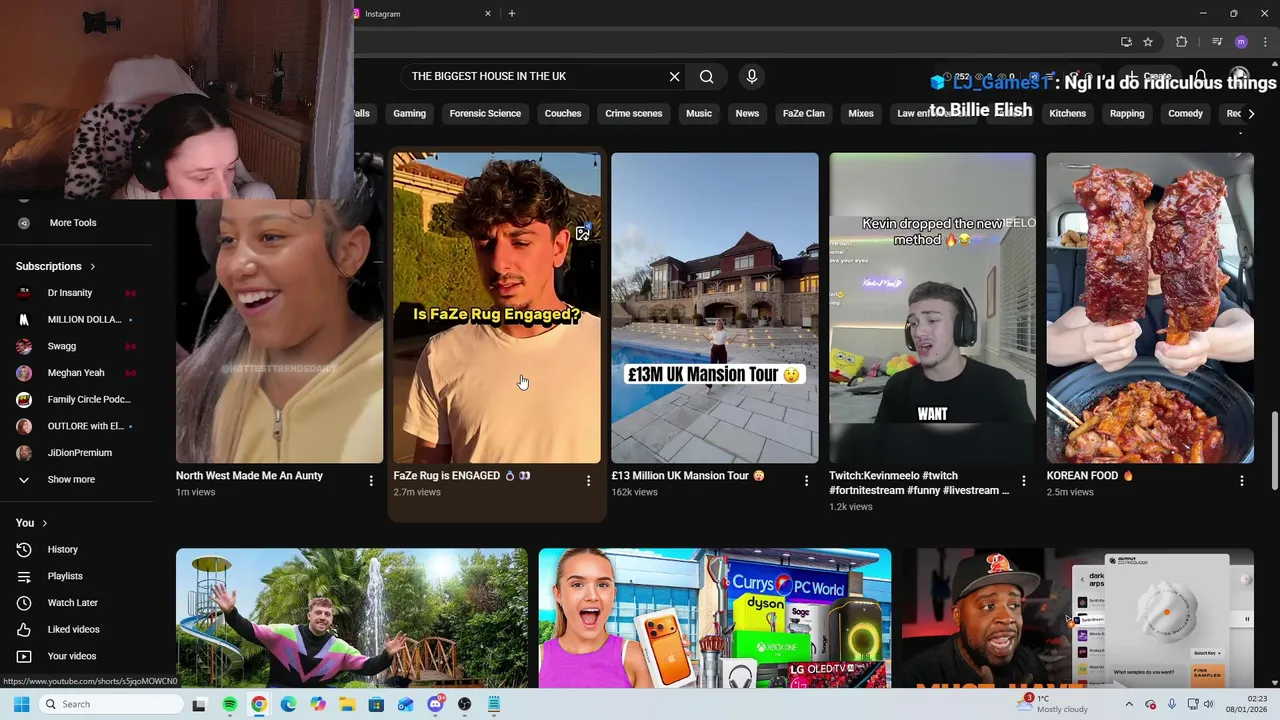Open Currys PC World video thumbnail
This screenshot has height=720, width=1280.
(715, 618)
